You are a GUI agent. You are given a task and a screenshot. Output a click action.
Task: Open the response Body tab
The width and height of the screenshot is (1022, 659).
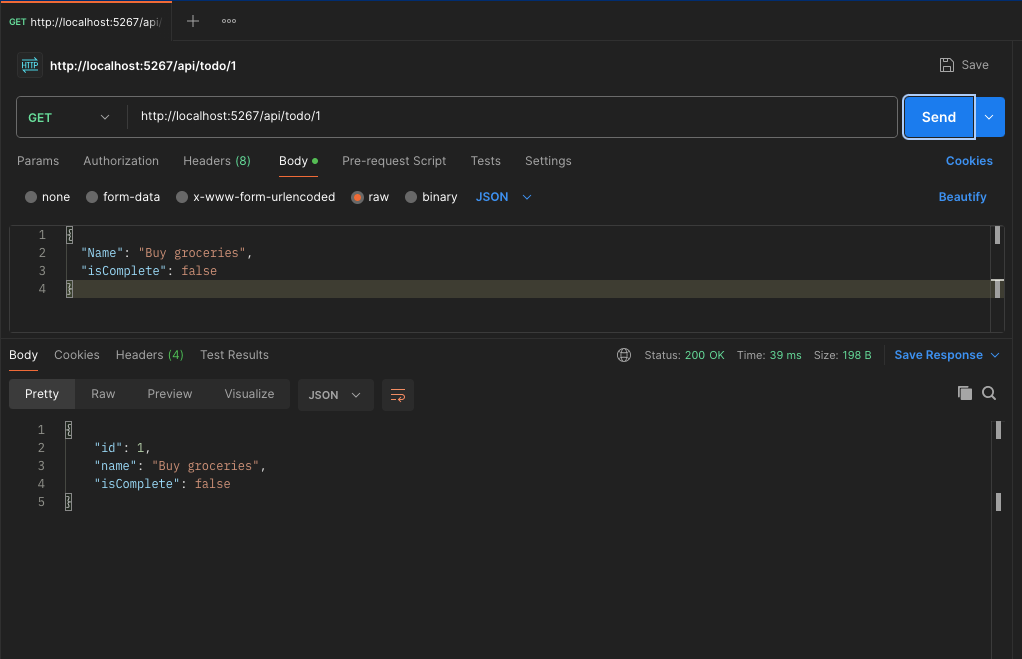(x=23, y=355)
